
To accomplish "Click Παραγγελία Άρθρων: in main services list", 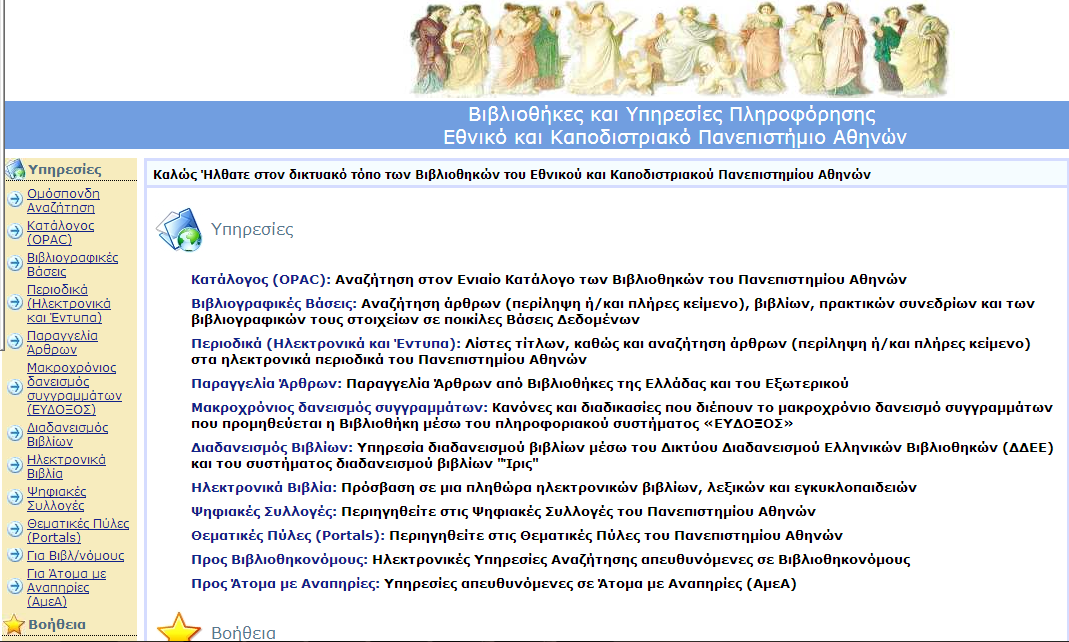I will (266, 384).
